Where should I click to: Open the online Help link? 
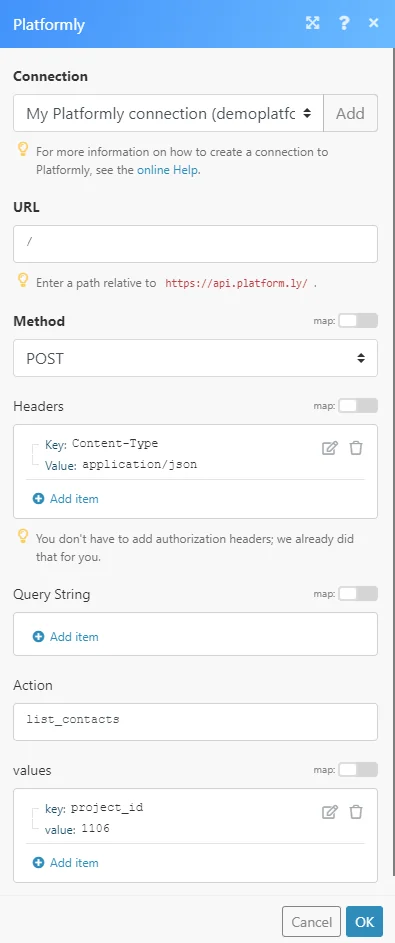(x=168, y=170)
